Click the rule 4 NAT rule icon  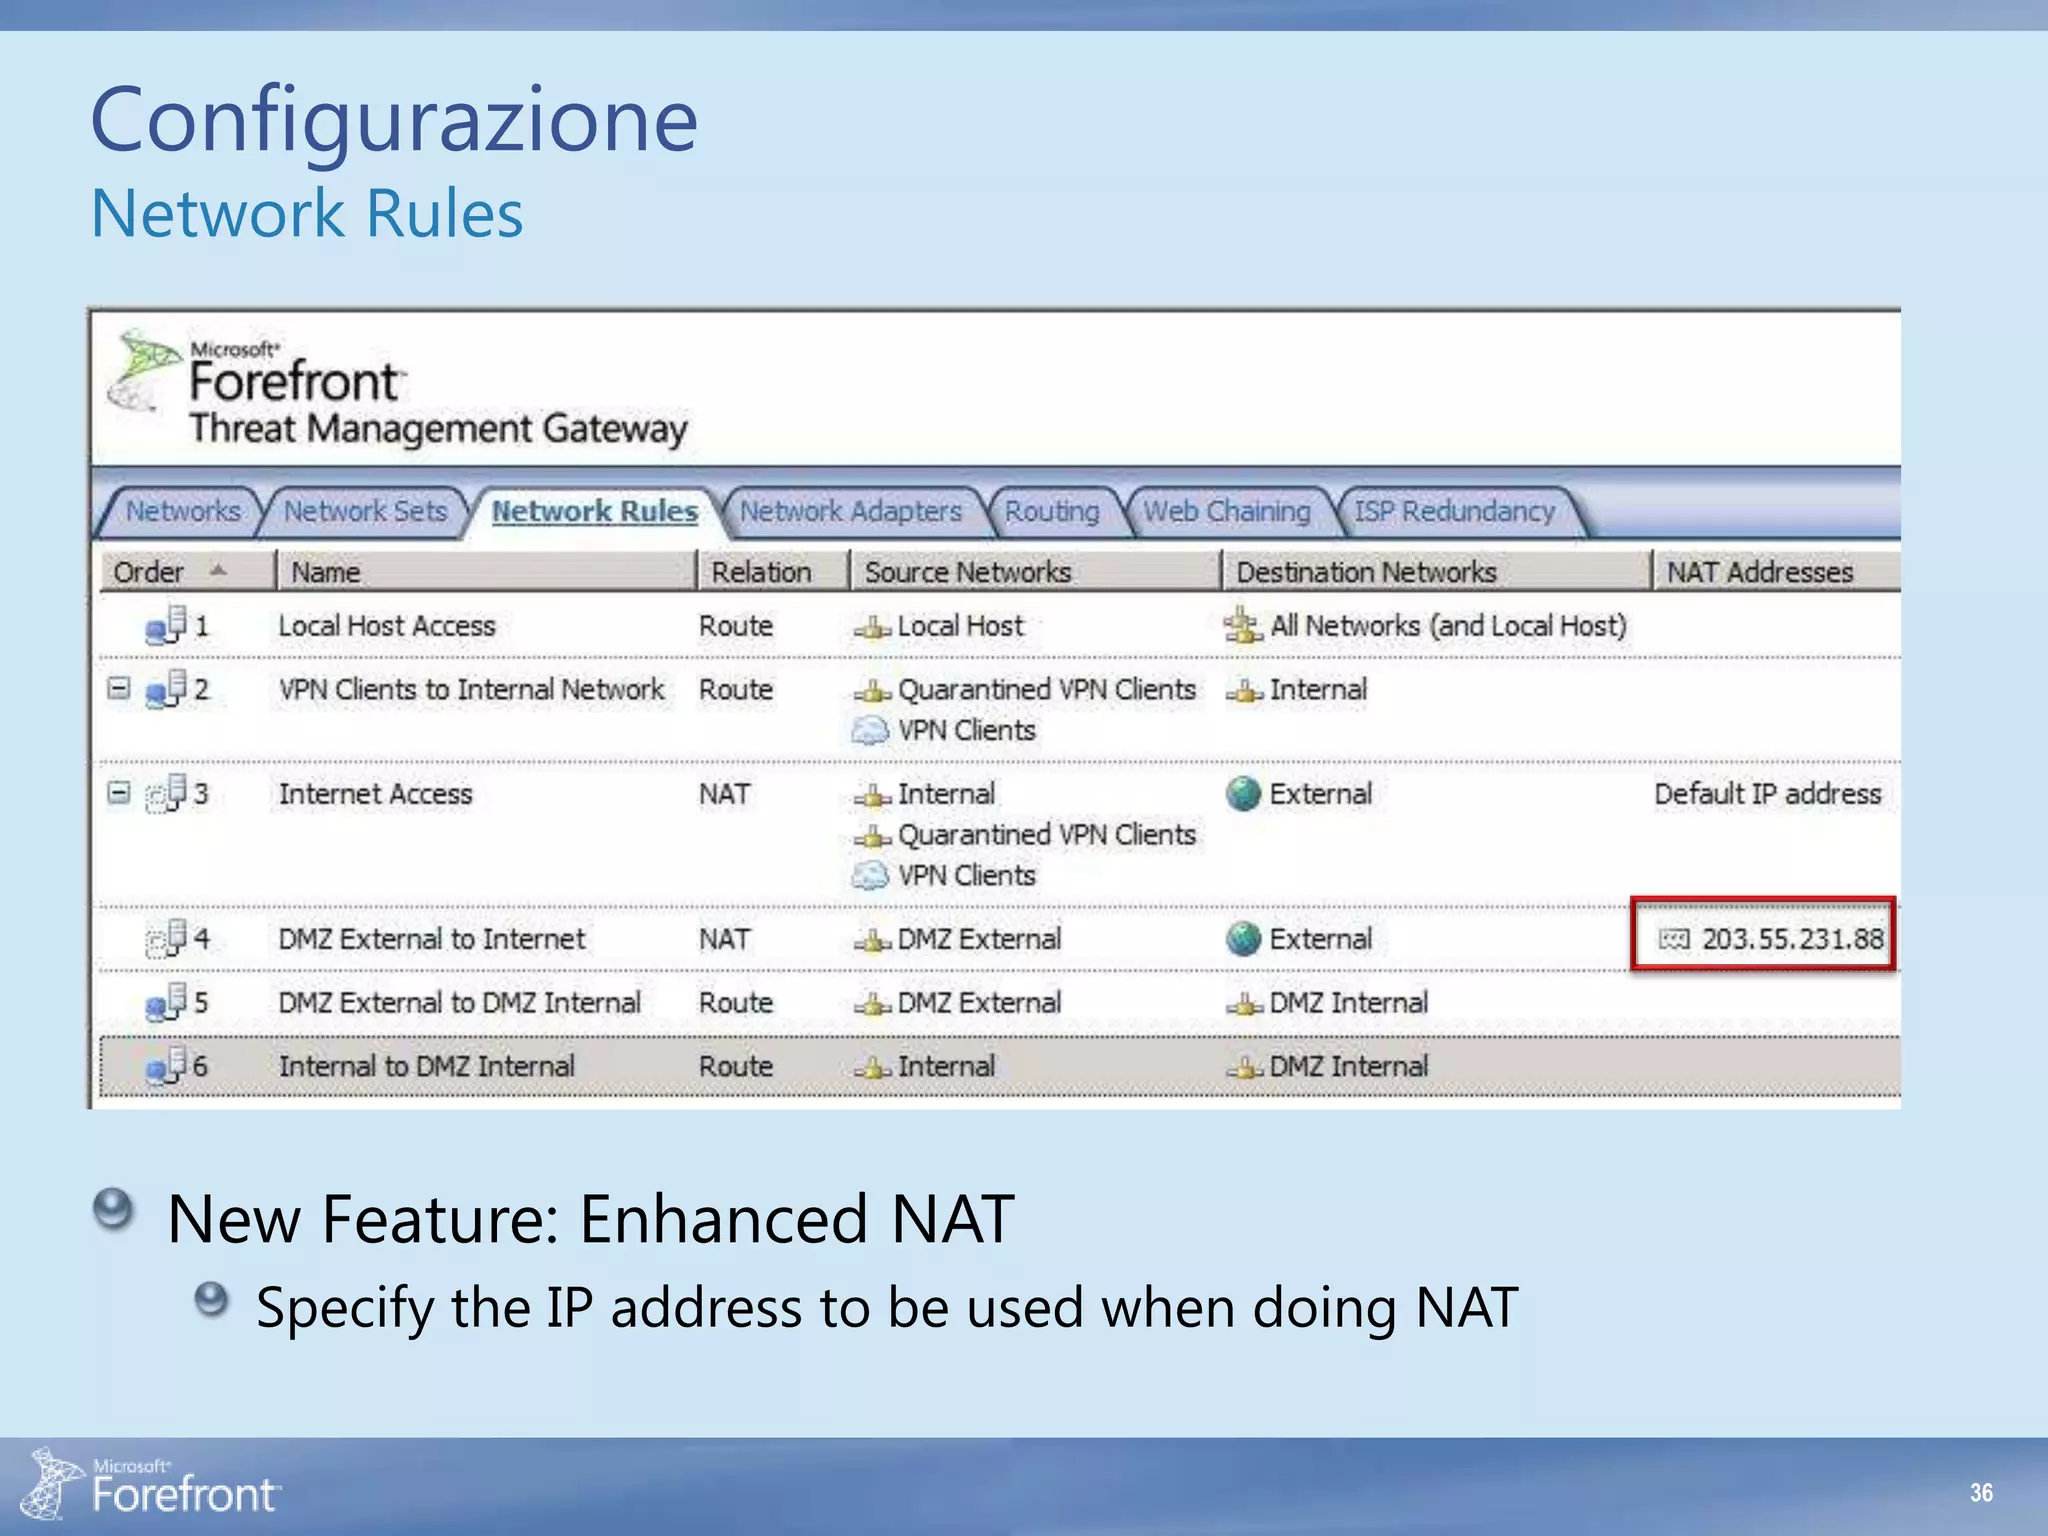pyautogui.click(x=166, y=938)
